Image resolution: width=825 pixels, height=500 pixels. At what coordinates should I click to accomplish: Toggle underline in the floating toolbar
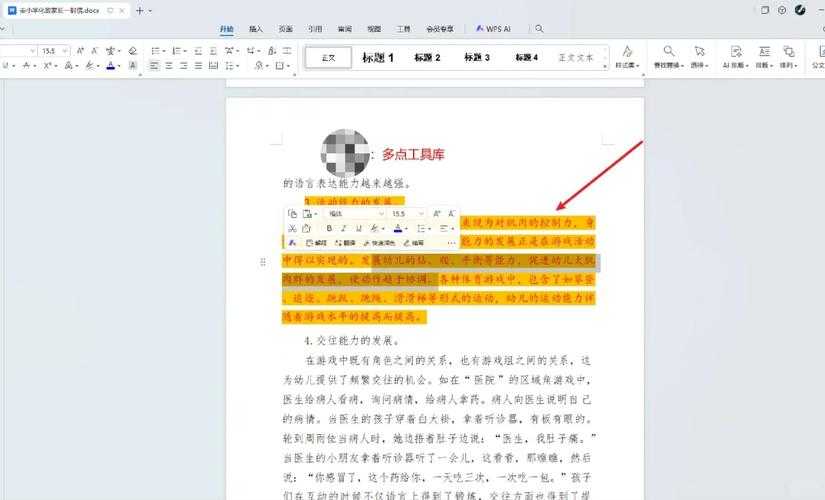(x=358, y=228)
